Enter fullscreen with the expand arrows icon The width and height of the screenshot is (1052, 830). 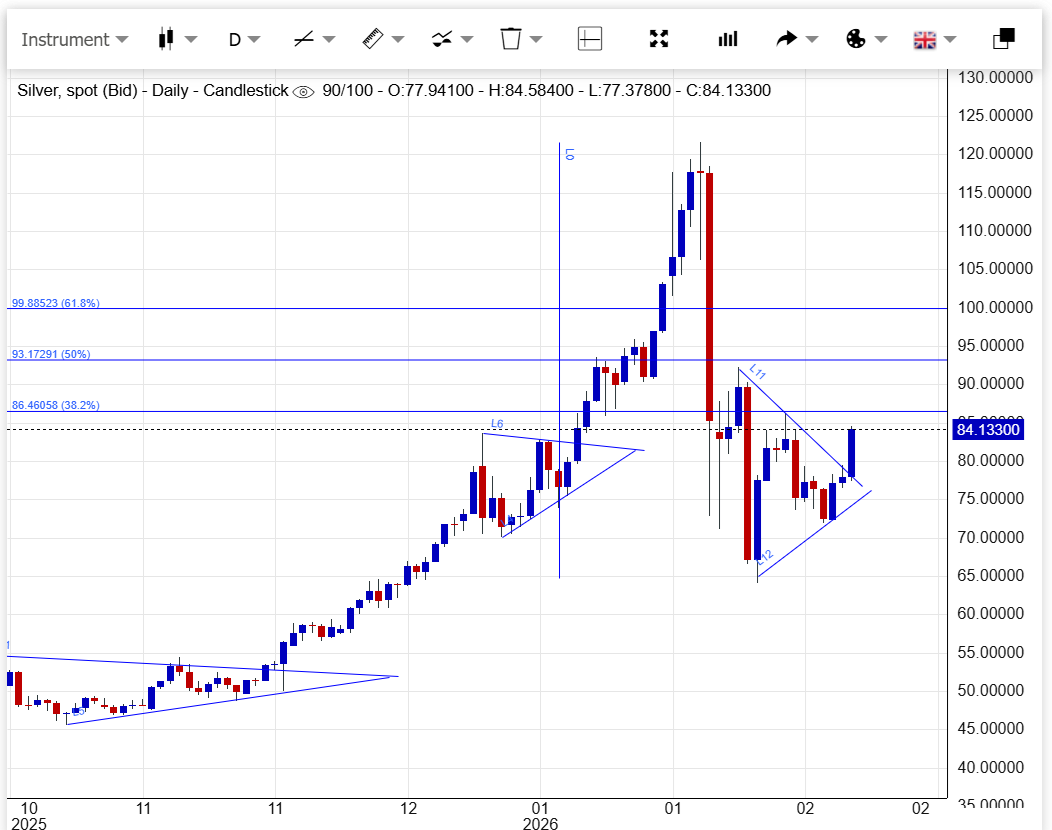click(658, 39)
